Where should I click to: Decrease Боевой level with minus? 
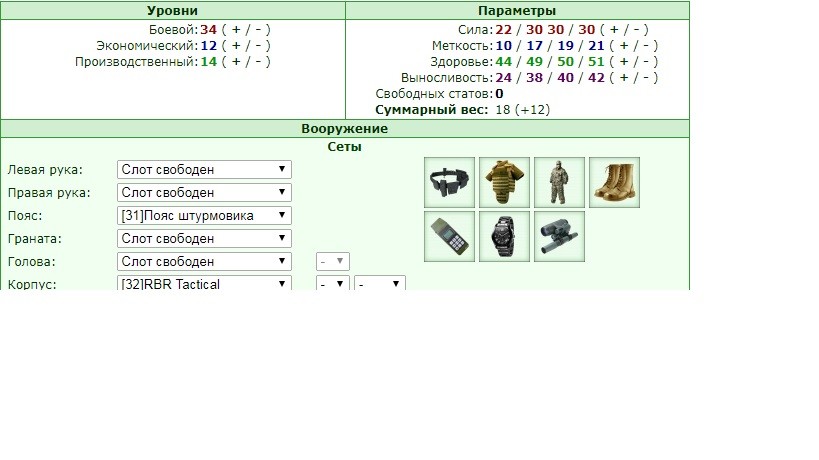[x=259, y=30]
